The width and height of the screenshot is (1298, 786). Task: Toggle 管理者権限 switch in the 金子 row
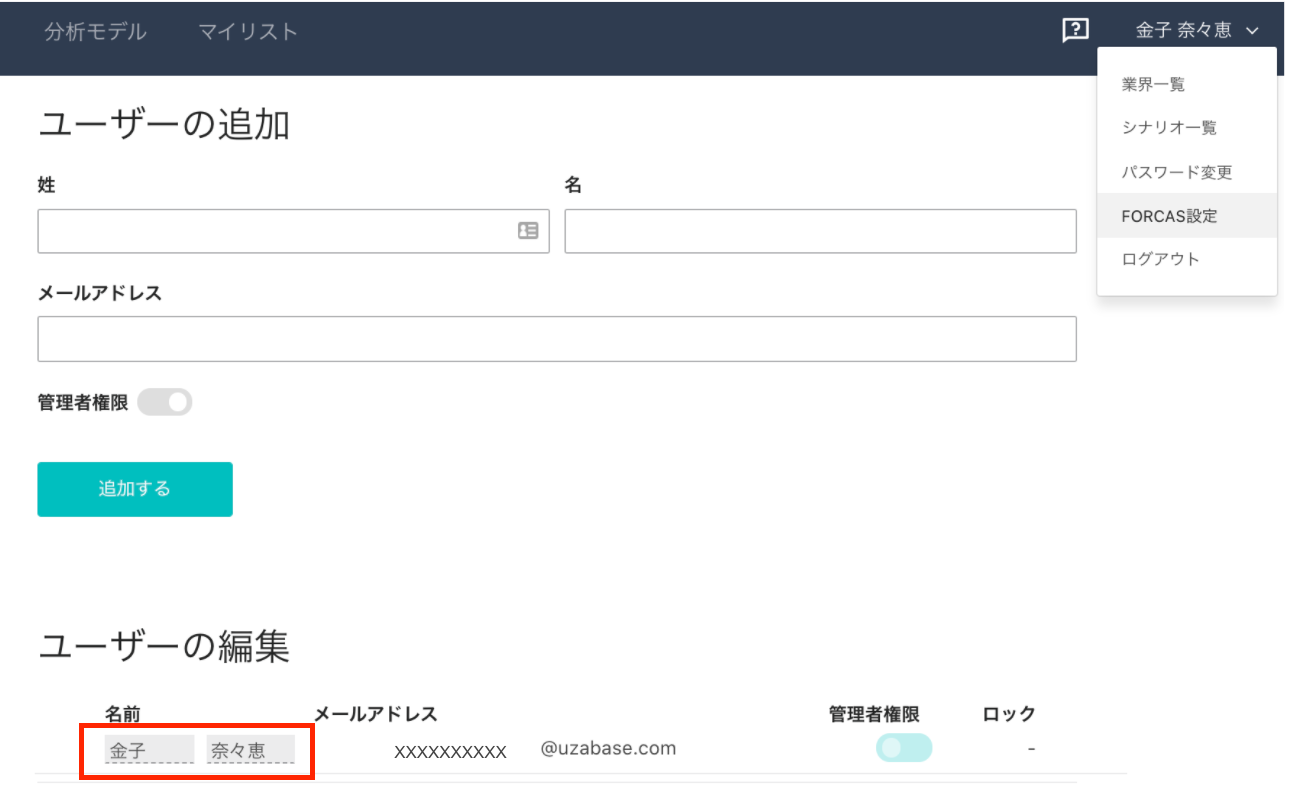[903, 748]
